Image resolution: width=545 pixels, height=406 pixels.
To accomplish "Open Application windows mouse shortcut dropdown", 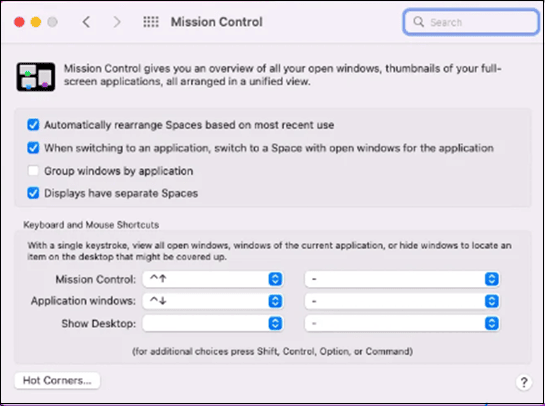I will tap(402, 301).
